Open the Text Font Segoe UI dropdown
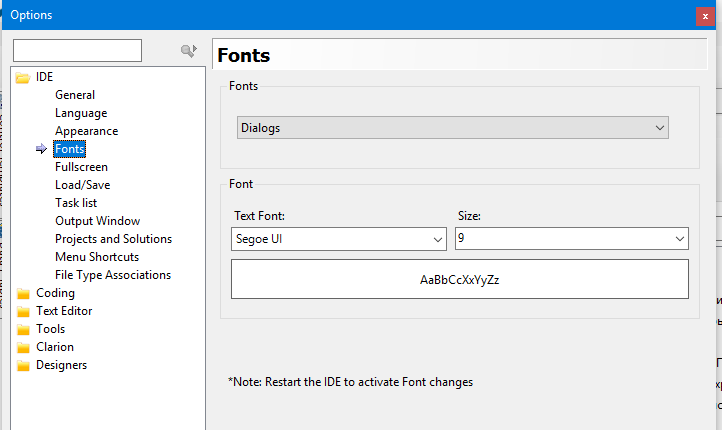 338,239
